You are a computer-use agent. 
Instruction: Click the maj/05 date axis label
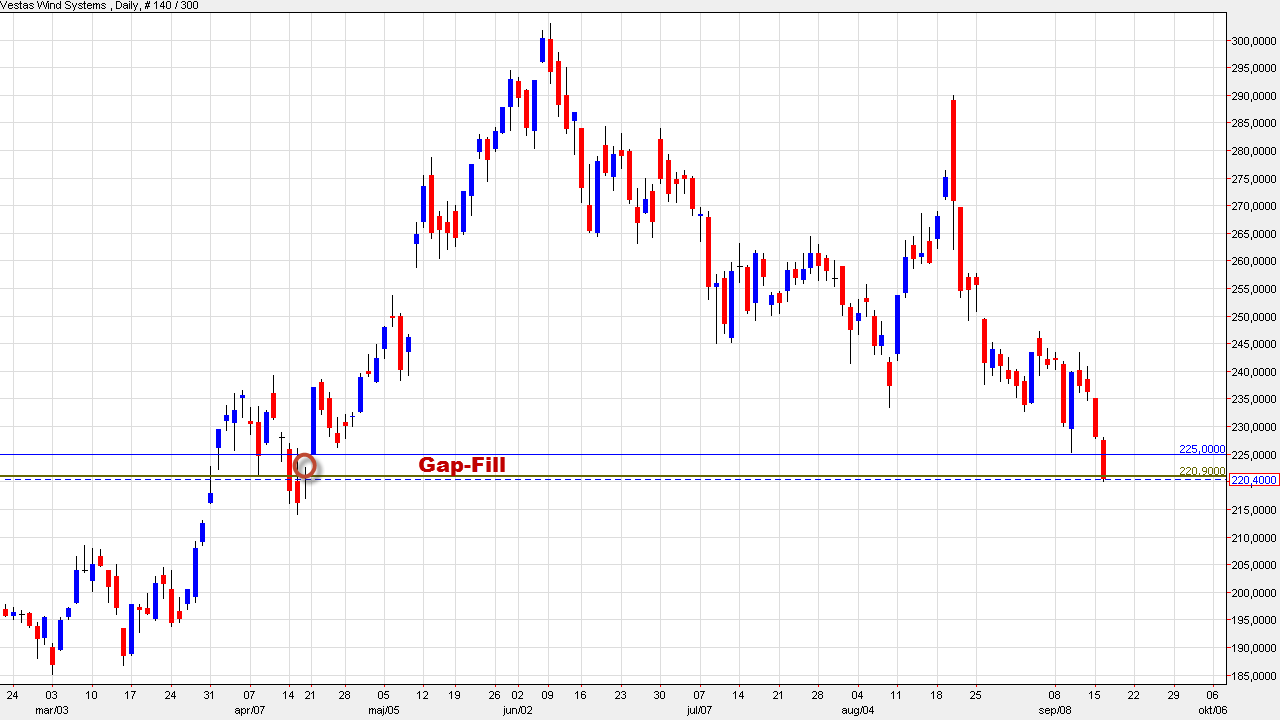[x=385, y=710]
